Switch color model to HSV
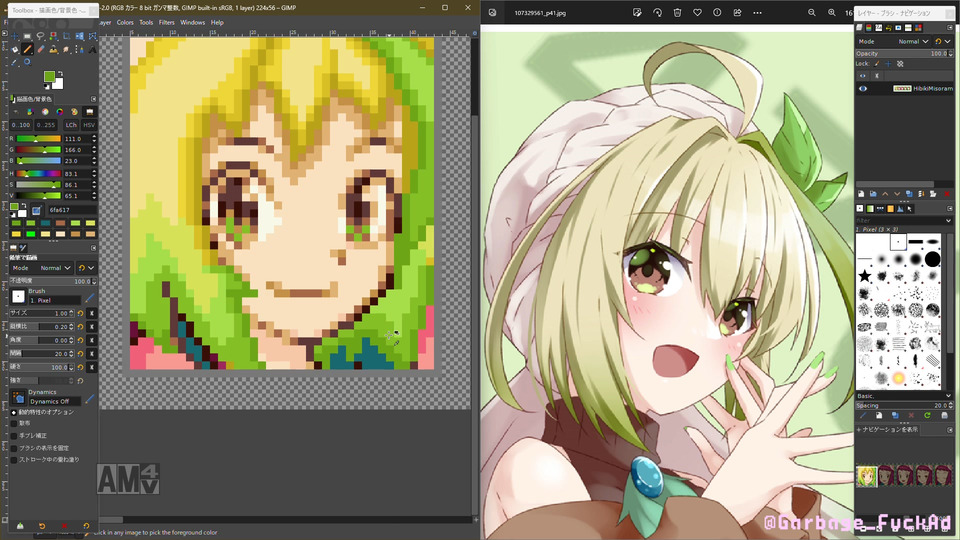Screen dimensions: 960x540 89,125
